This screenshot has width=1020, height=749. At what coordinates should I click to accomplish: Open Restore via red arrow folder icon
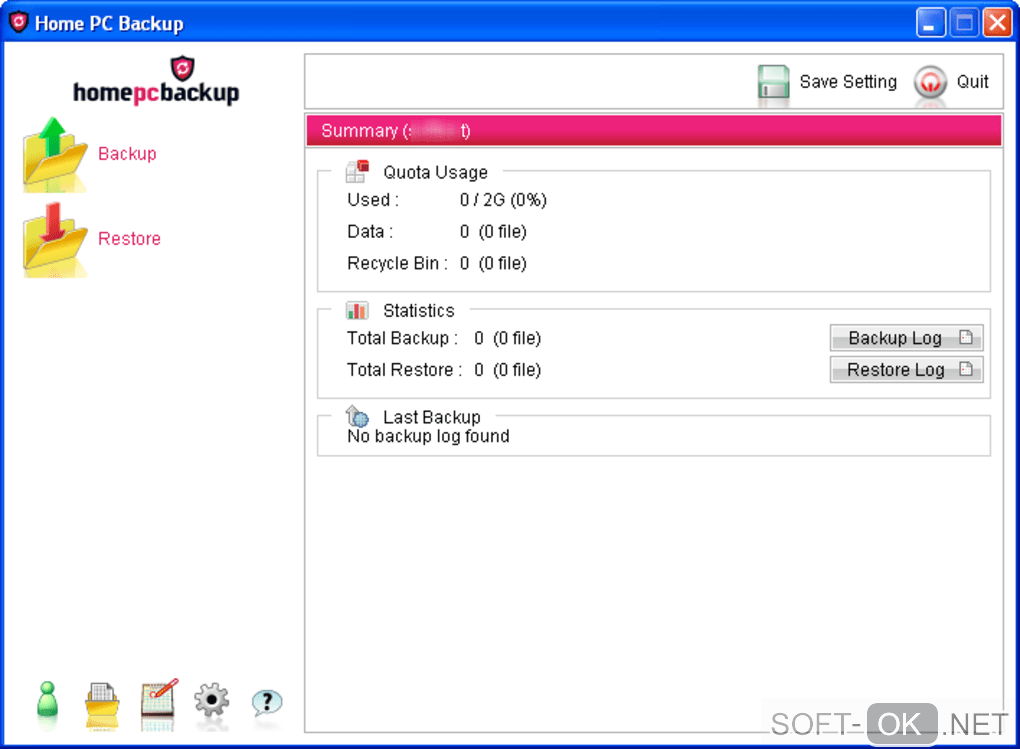(x=55, y=238)
